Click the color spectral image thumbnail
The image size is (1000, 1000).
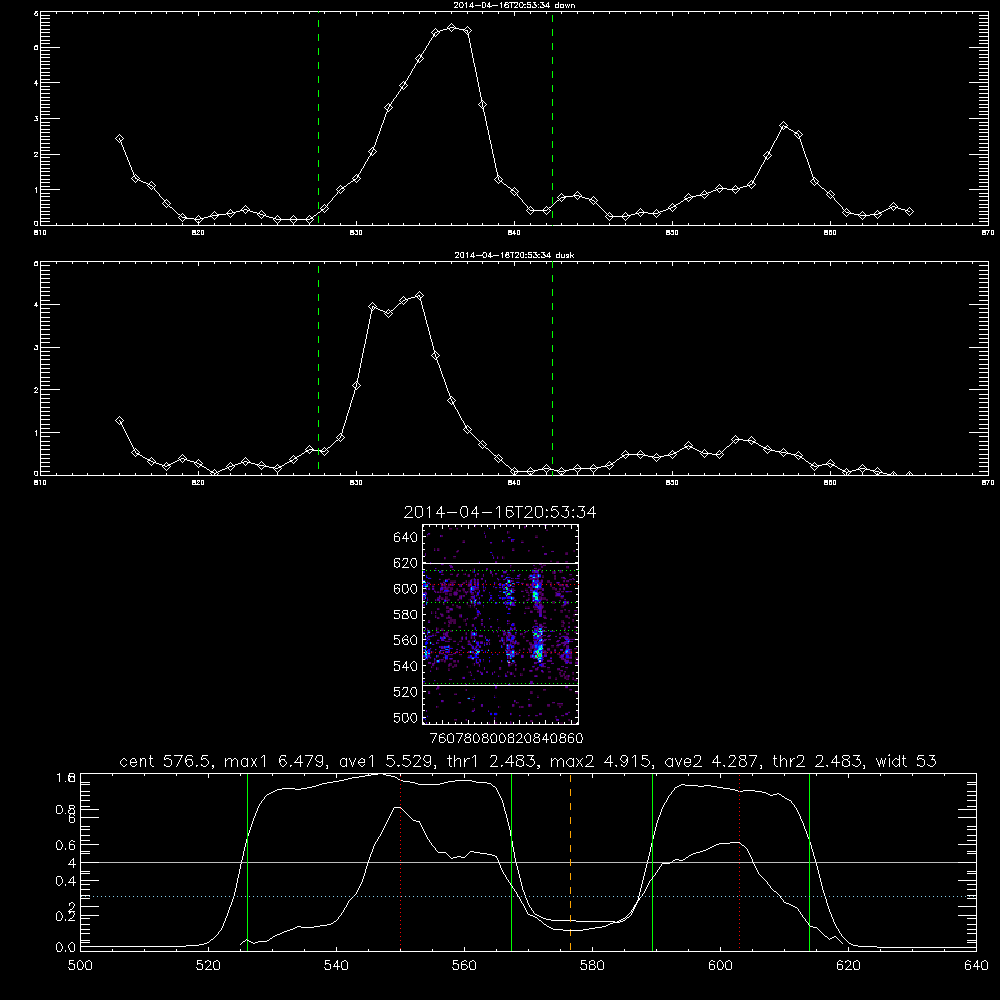pos(501,624)
